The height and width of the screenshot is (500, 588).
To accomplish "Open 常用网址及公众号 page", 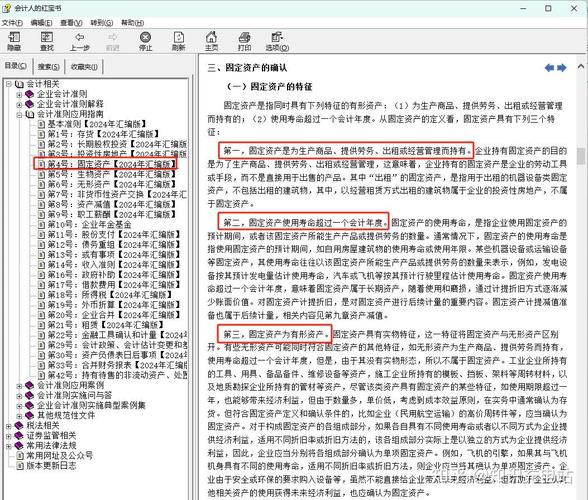I will coord(59,456).
